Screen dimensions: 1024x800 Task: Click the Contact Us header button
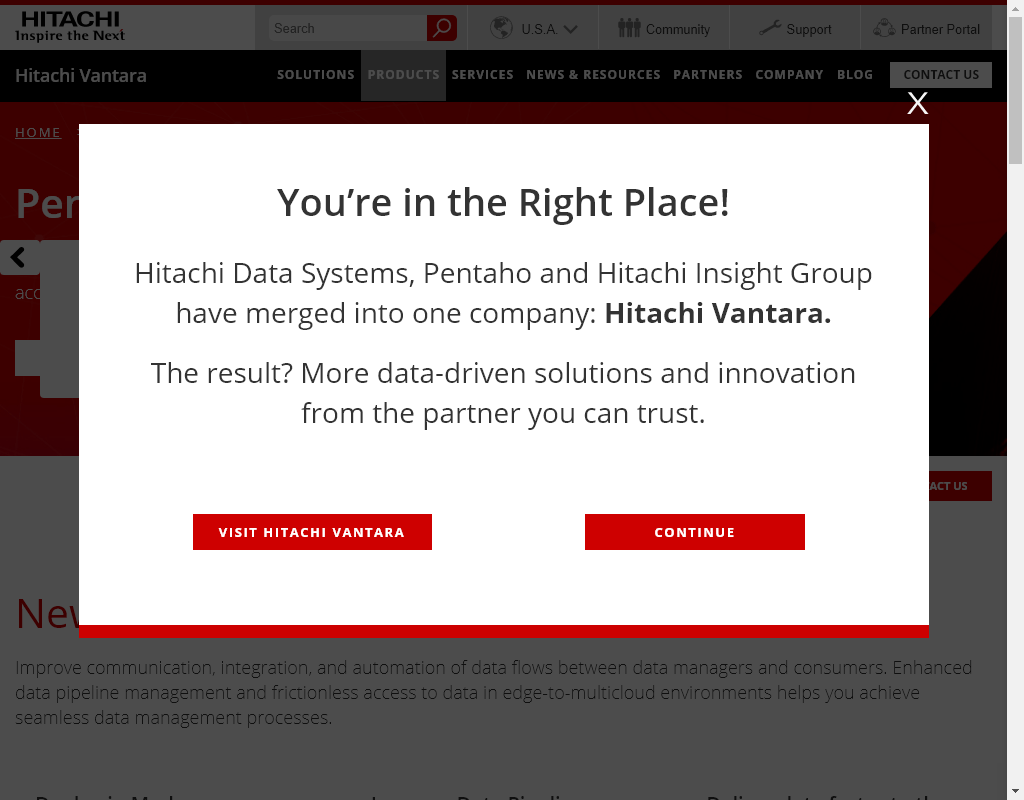point(941,75)
